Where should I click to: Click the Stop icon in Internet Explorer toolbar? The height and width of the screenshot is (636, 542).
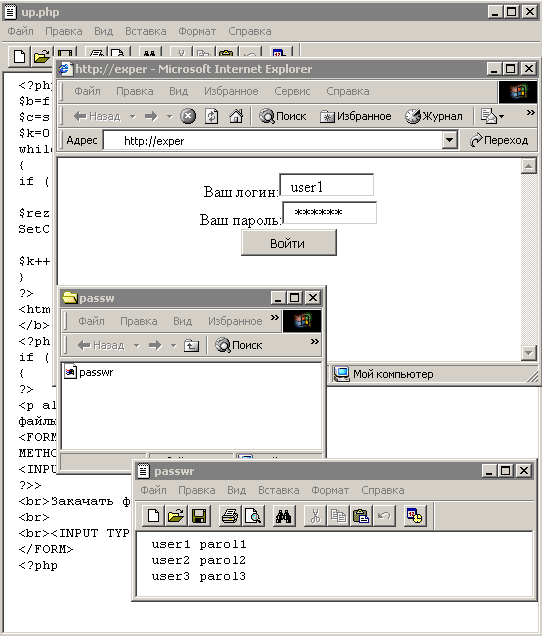point(188,116)
